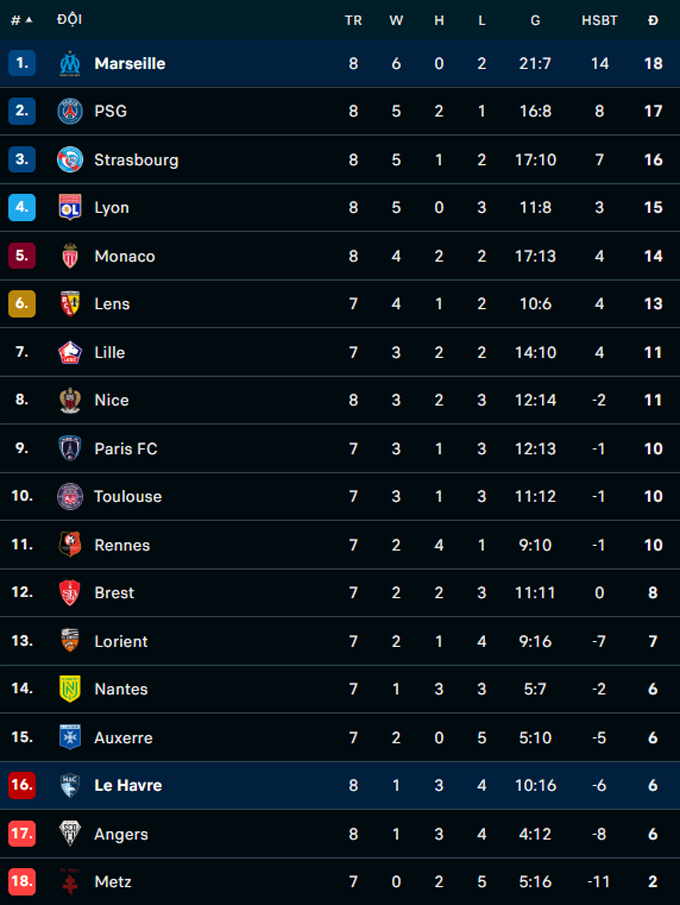
Task: Click the PSG club crest icon
Action: point(70,111)
